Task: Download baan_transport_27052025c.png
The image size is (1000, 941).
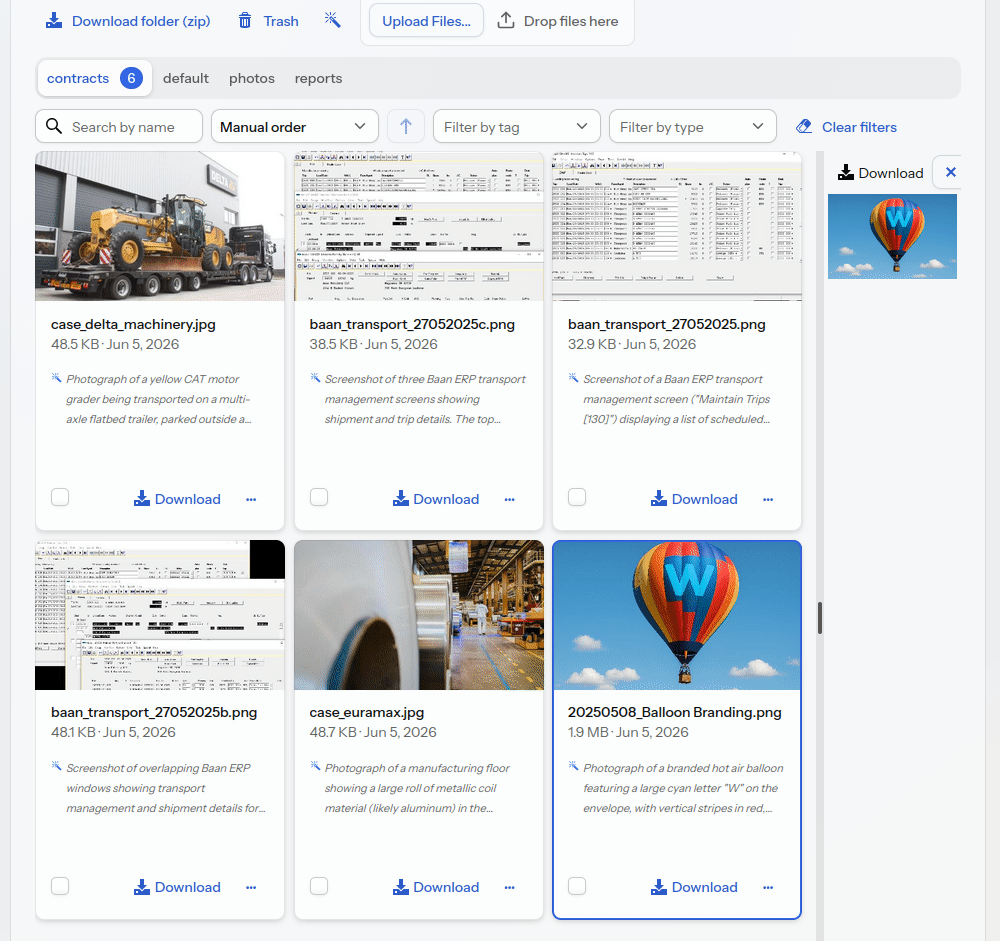Action: coord(436,499)
